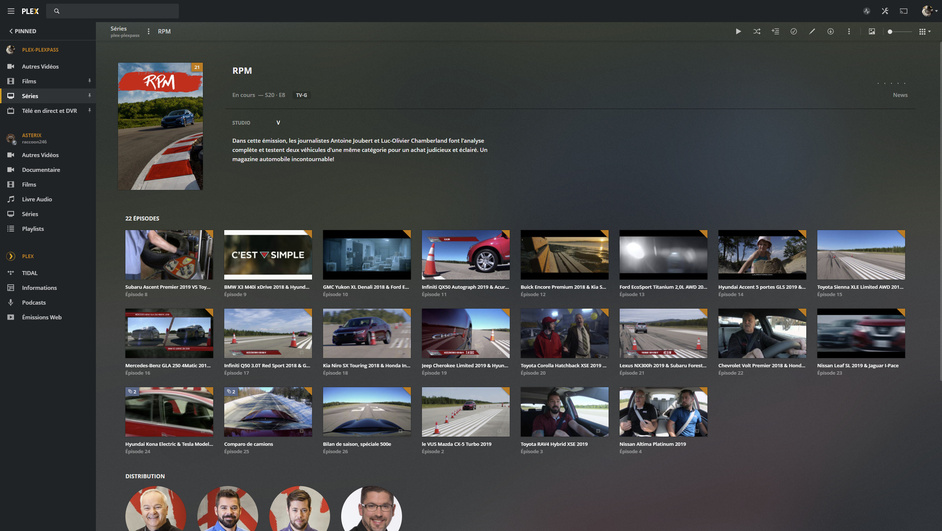The width and height of the screenshot is (942, 531).
Task: Collapse sidebar with the Pinned back chevron
Action: (x=23, y=31)
